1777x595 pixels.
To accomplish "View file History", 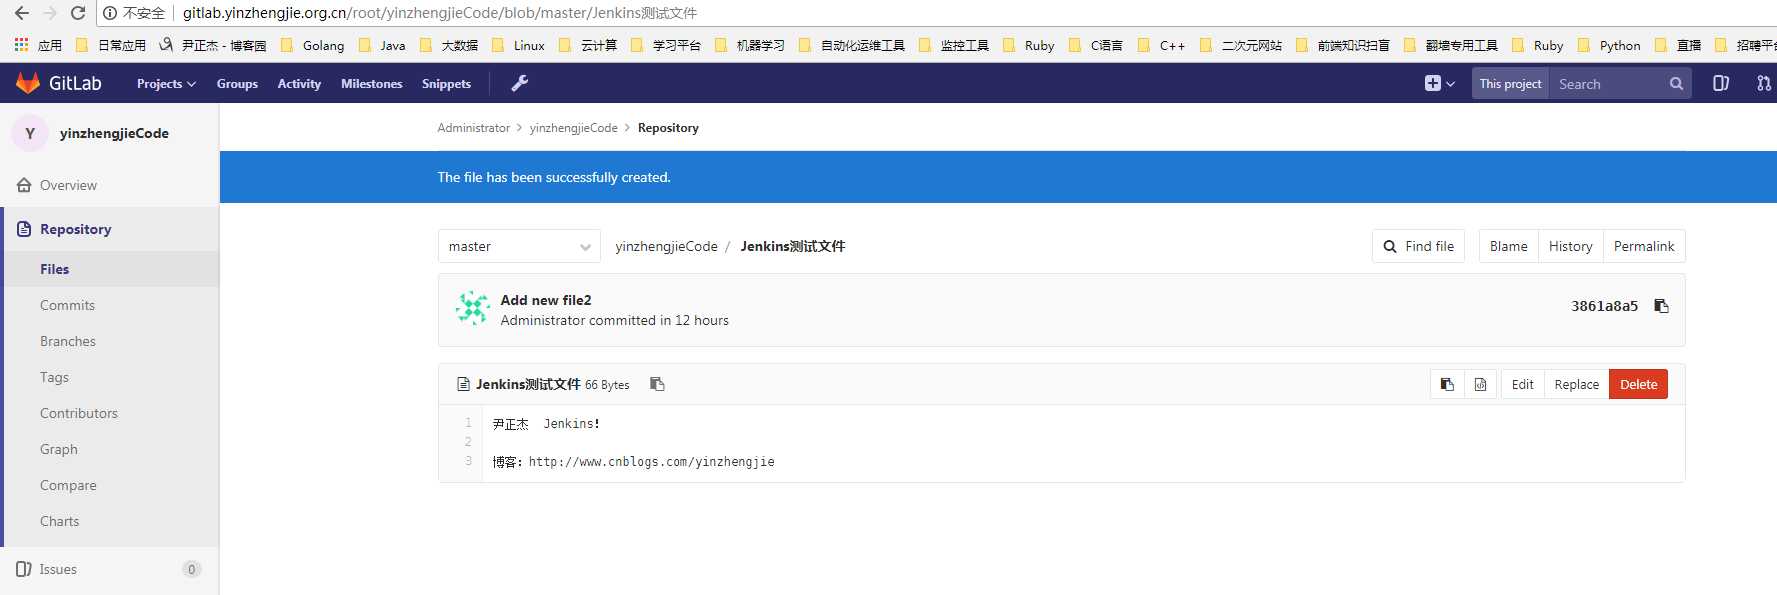I will (x=1570, y=246).
